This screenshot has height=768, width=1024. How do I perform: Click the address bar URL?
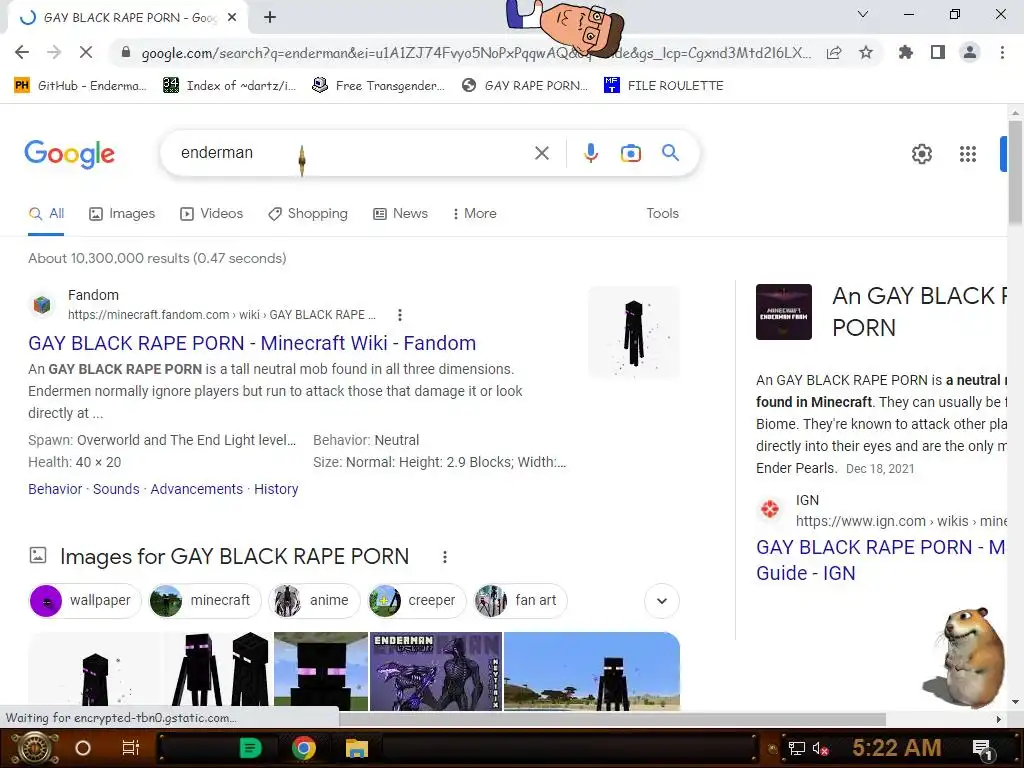tap(475, 53)
